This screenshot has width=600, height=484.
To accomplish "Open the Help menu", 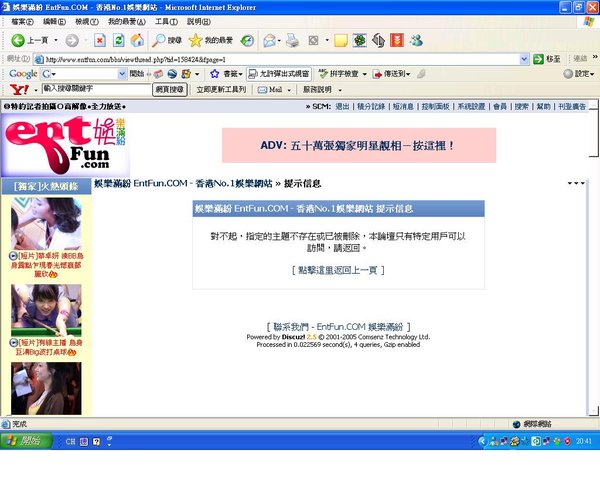I will [x=199, y=22].
